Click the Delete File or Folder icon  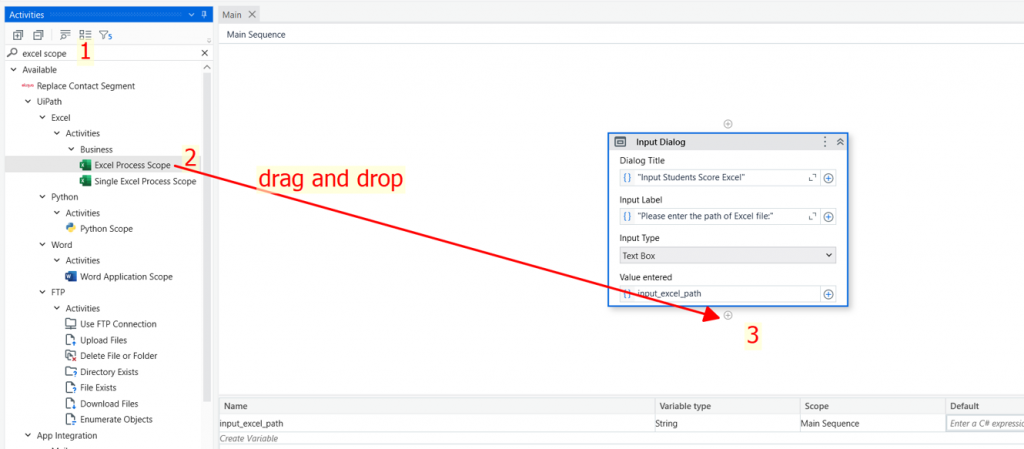pos(71,356)
